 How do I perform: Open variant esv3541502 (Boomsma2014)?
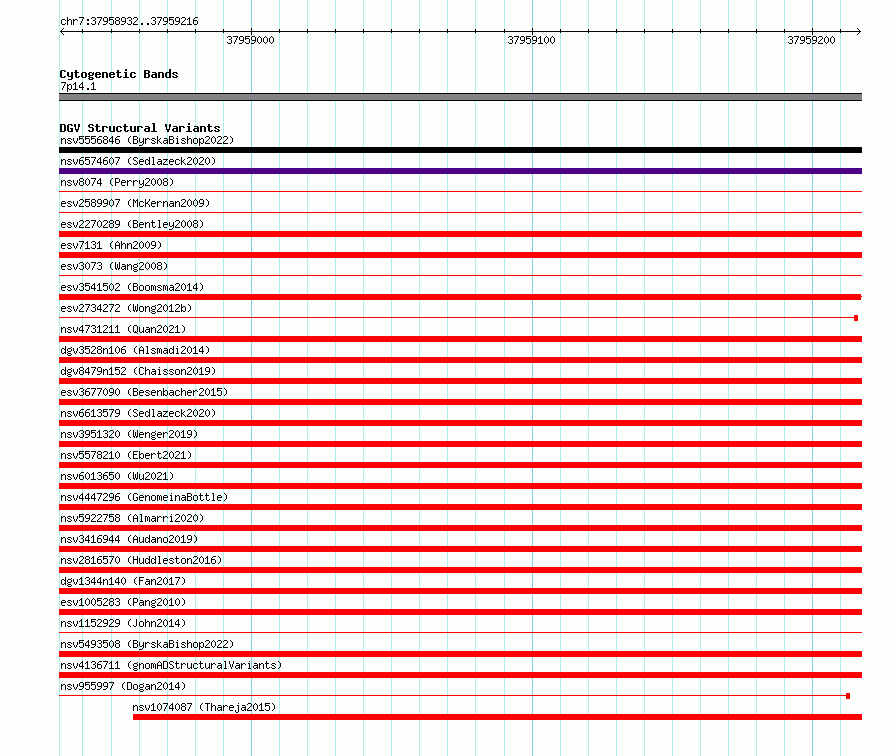click(132, 287)
